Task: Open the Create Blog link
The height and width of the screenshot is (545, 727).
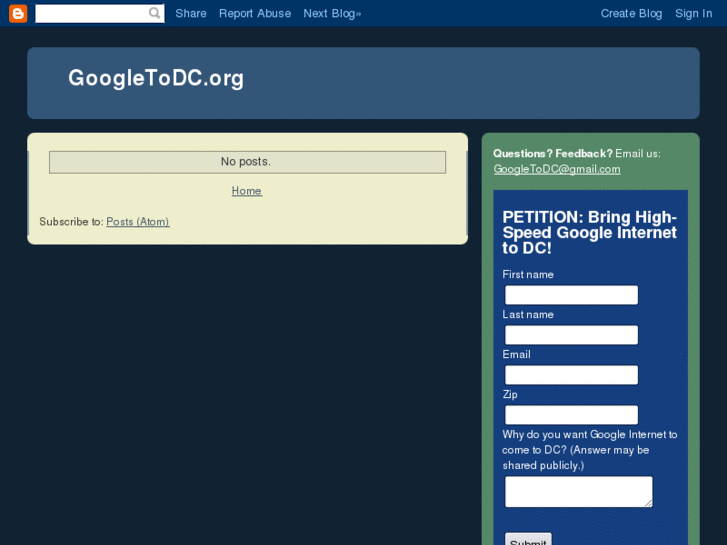Action: click(631, 13)
